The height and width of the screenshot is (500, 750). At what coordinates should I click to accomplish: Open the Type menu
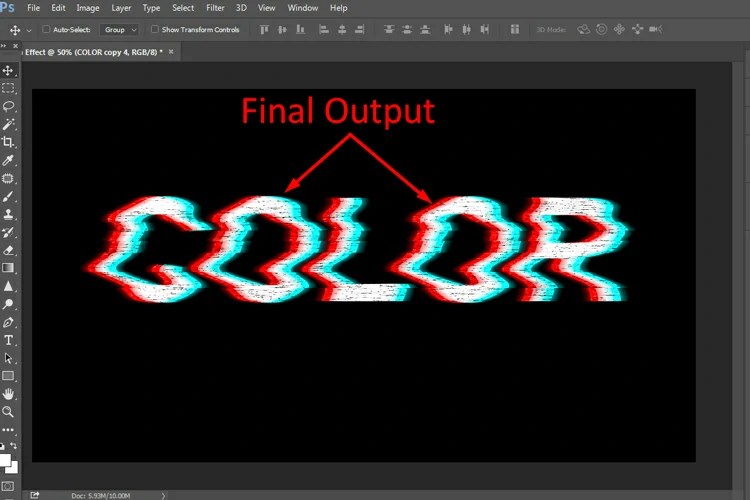click(x=151, y=8)
